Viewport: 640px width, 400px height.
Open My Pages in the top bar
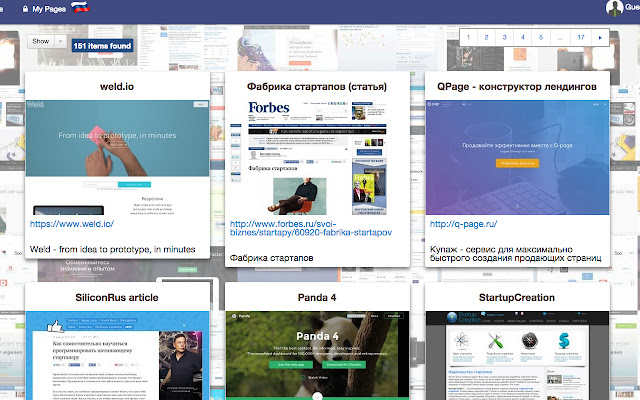[49, 9]
